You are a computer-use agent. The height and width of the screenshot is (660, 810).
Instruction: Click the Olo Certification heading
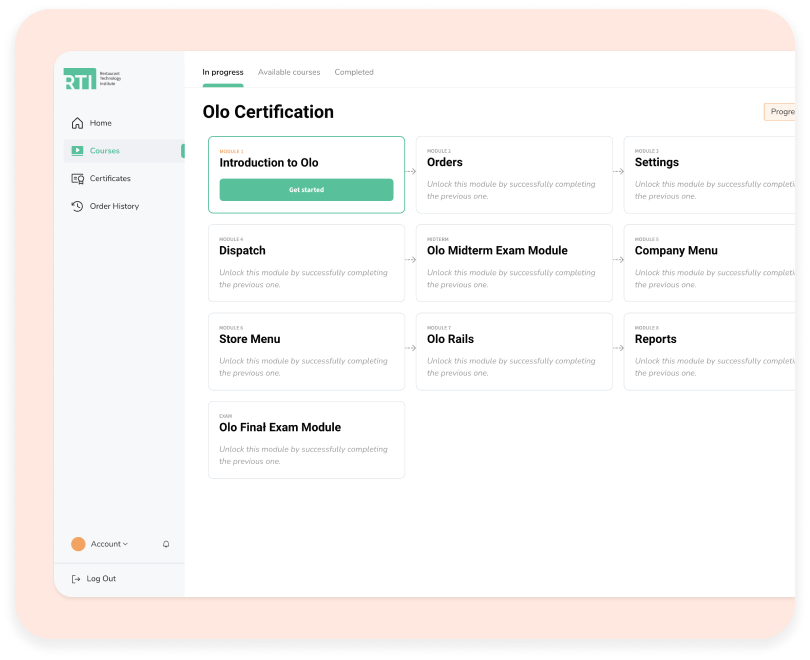268,112
